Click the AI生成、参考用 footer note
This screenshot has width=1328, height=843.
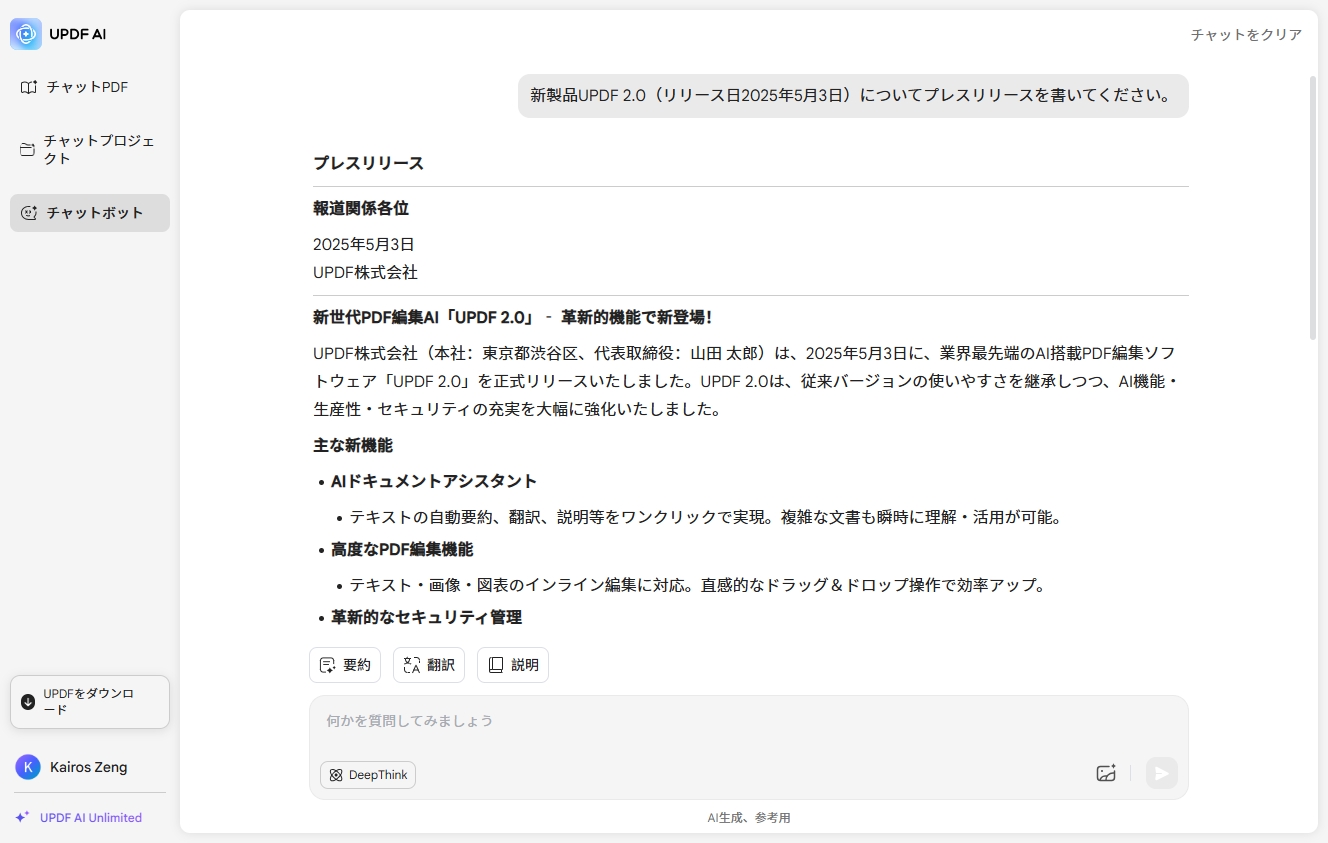[749, 818]
